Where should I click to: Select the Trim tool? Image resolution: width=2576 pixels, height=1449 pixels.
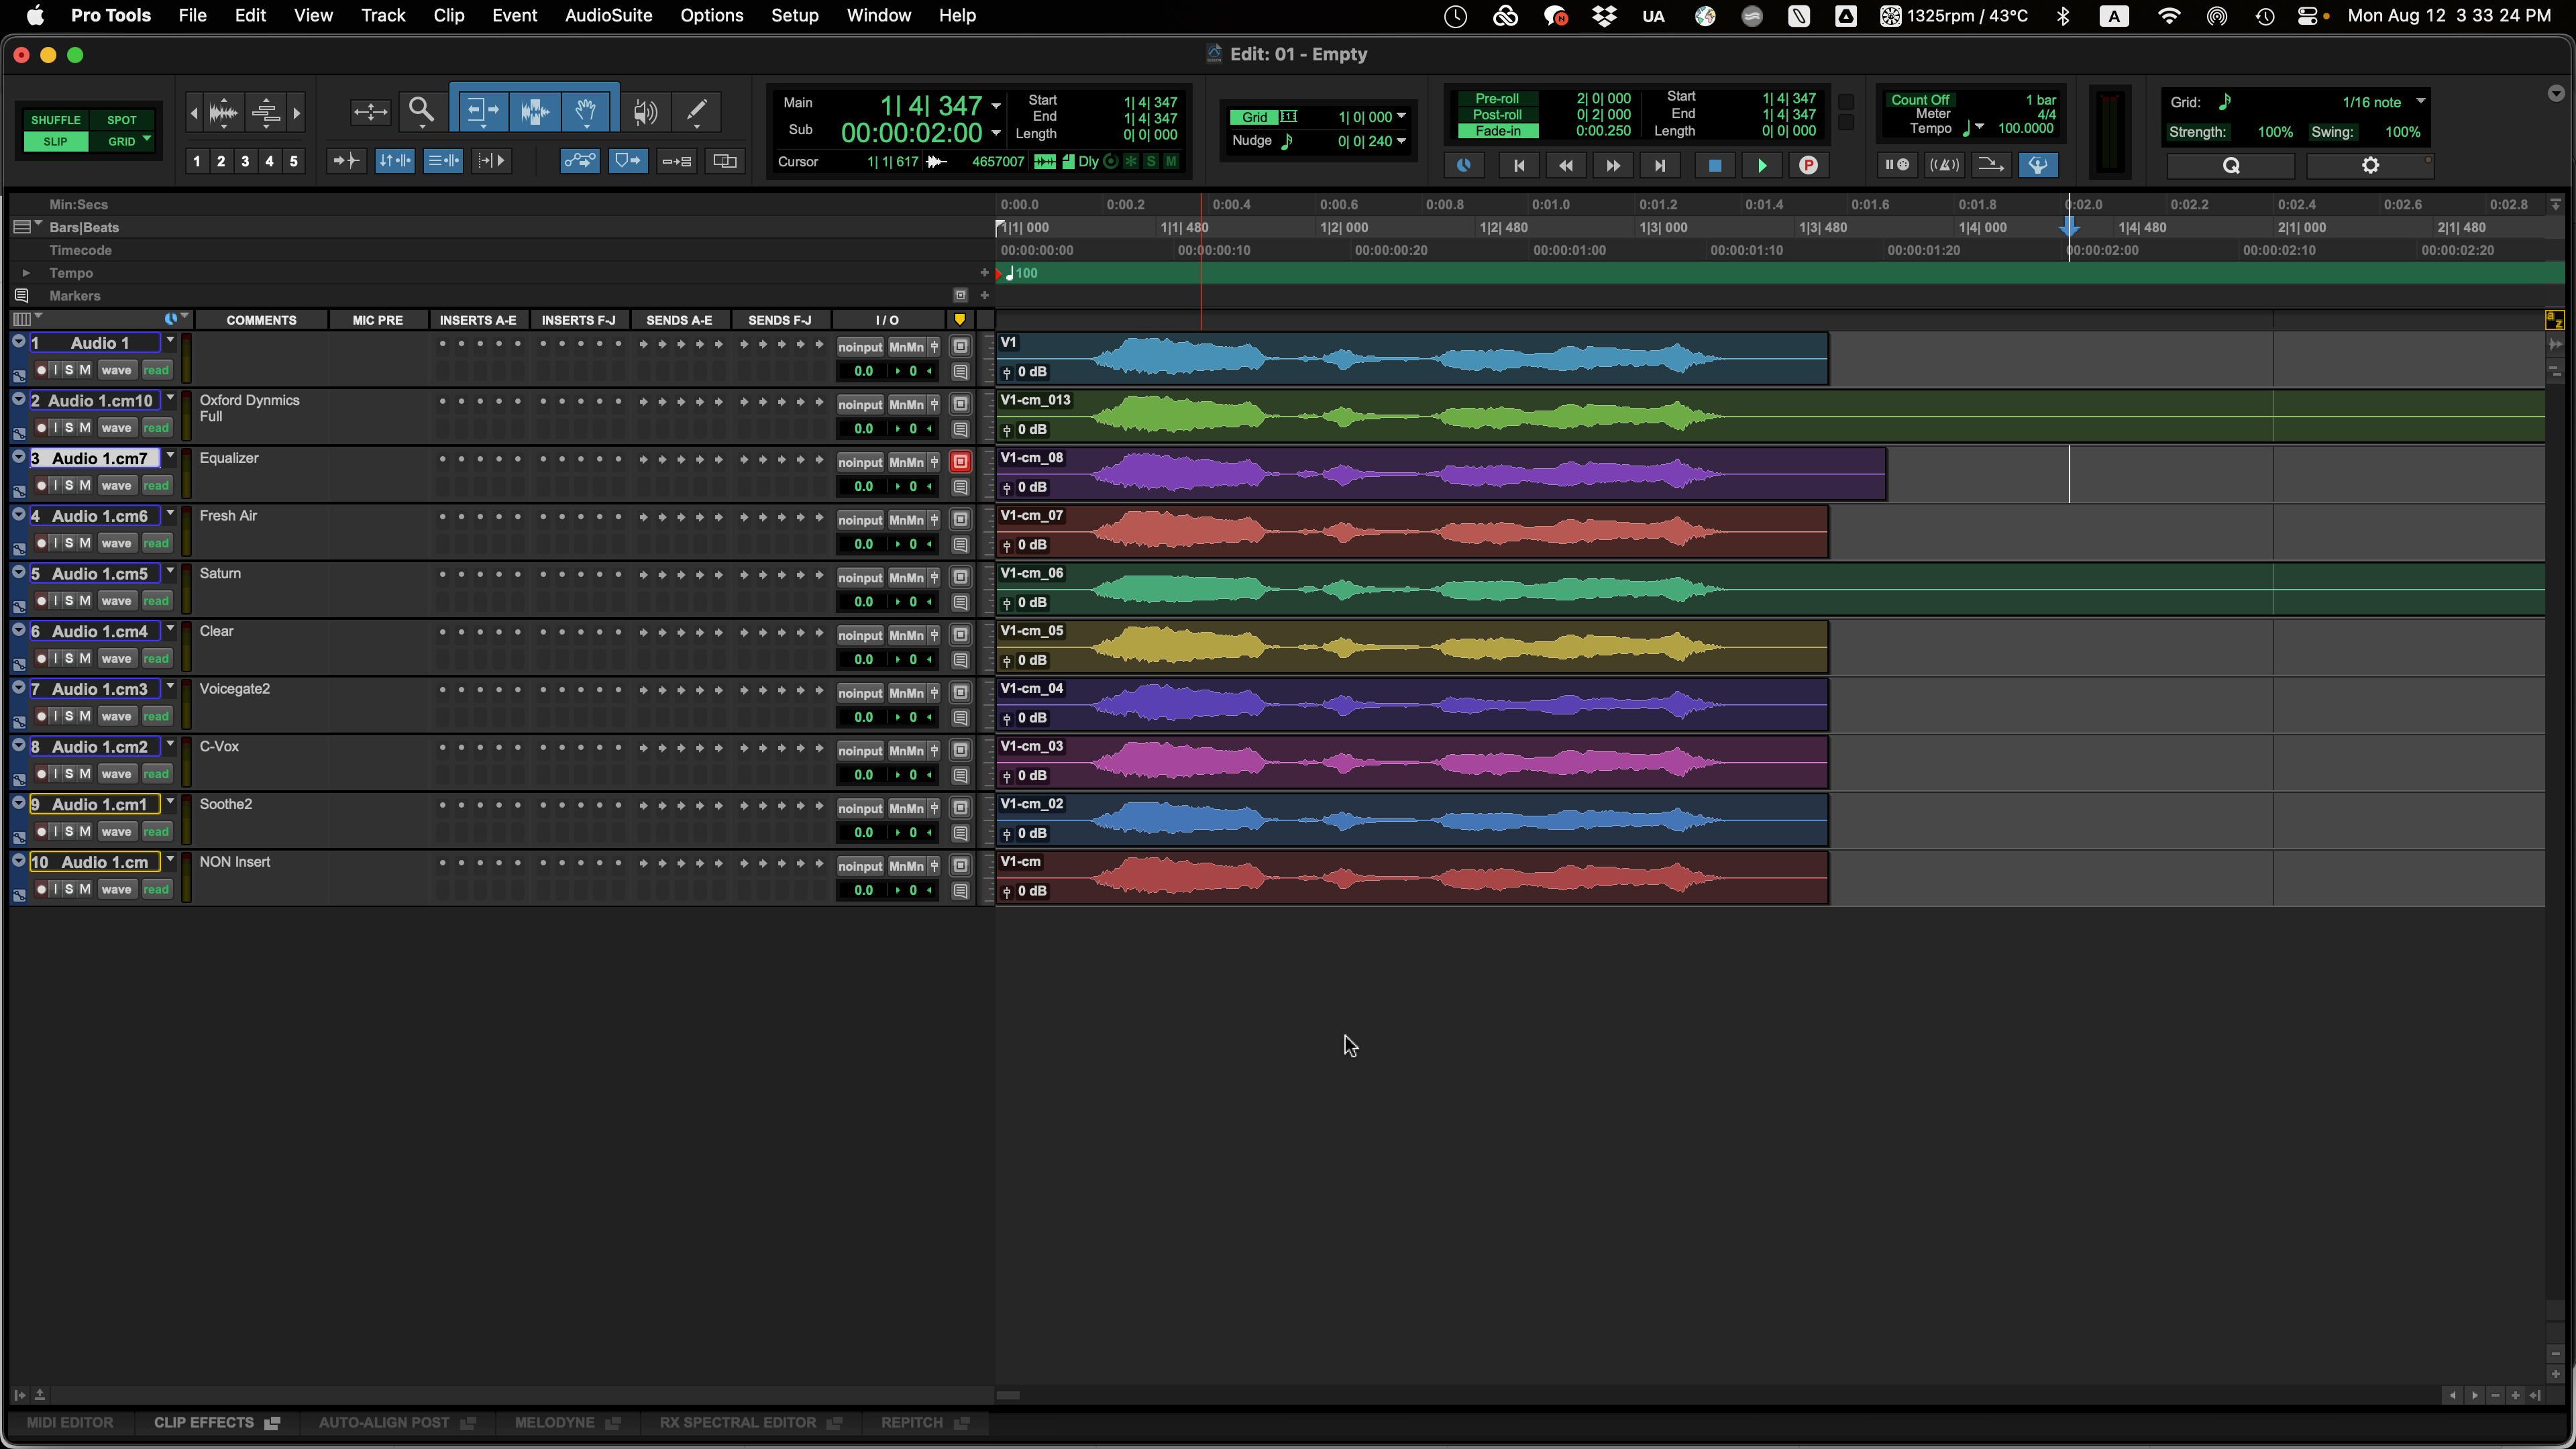[x=482, y=111]
